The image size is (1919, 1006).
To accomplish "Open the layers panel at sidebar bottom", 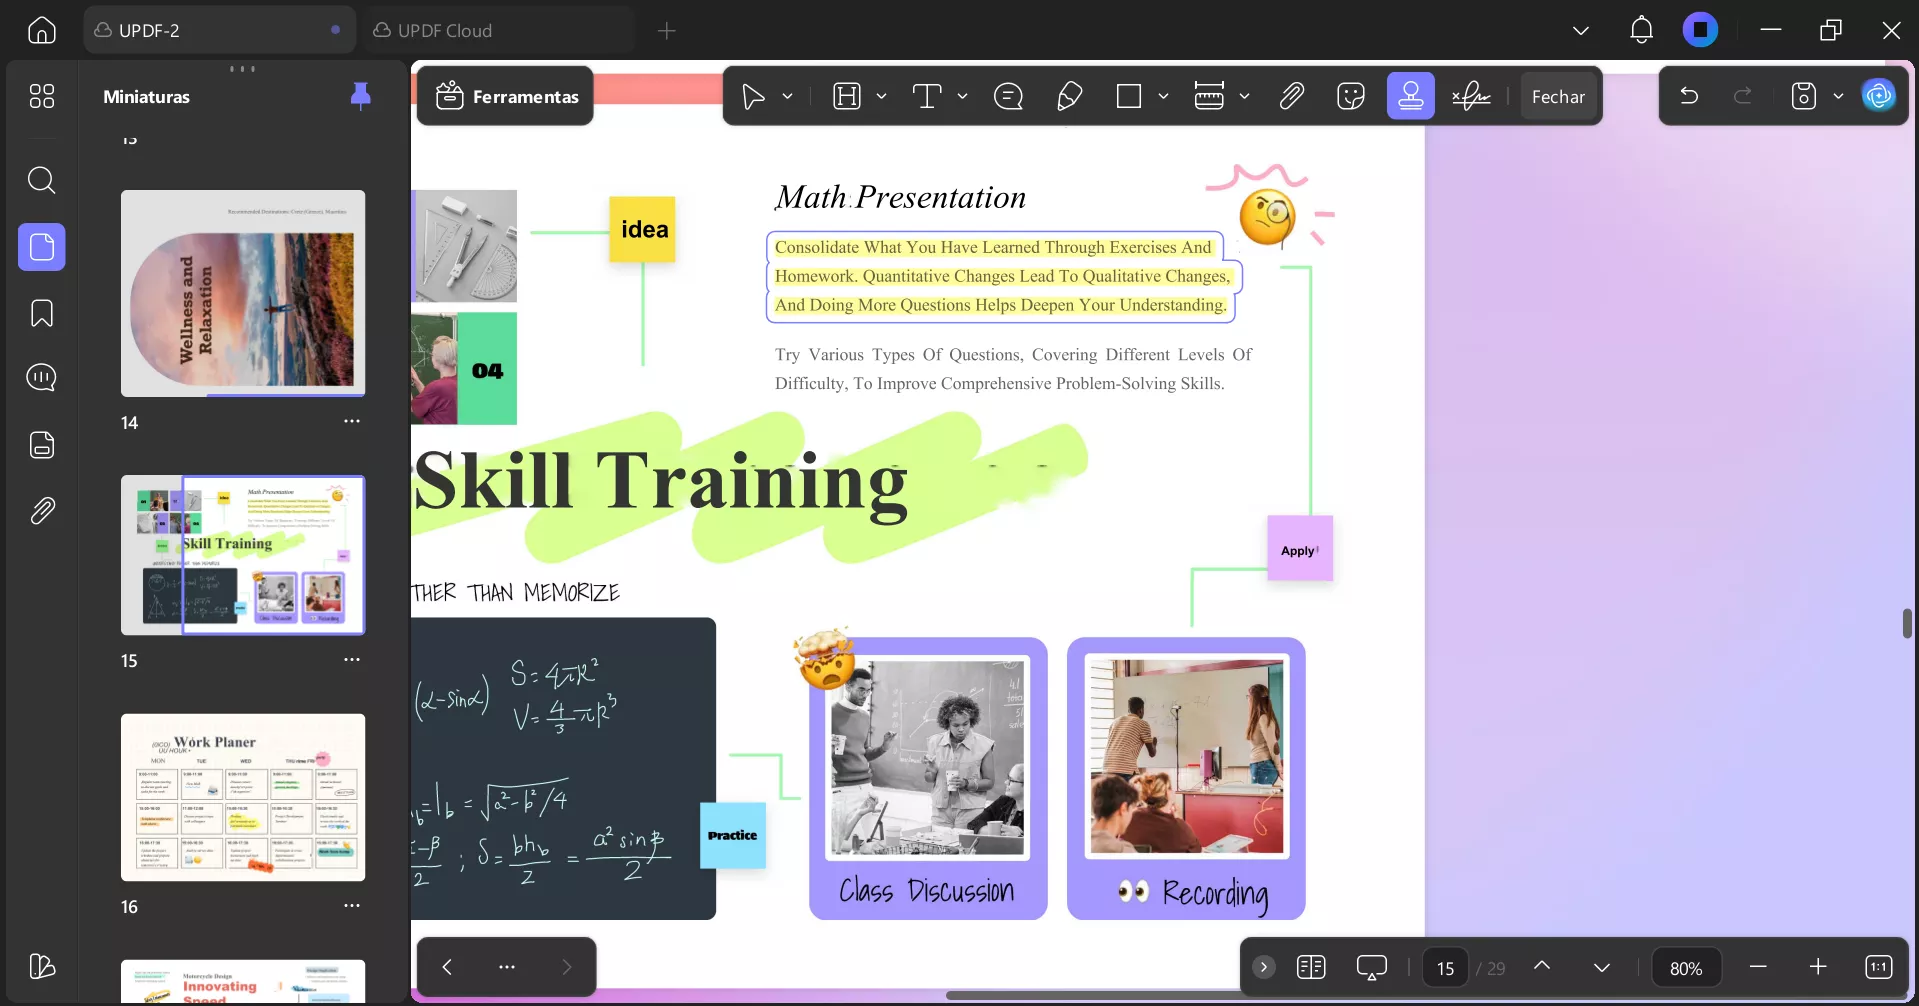I will click(42, 966).
